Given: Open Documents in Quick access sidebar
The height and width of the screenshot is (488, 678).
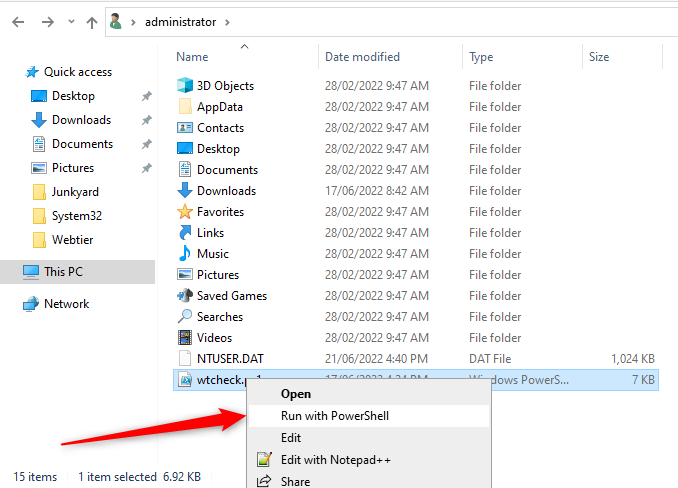Looking at the screenshot, I should 82,144.
